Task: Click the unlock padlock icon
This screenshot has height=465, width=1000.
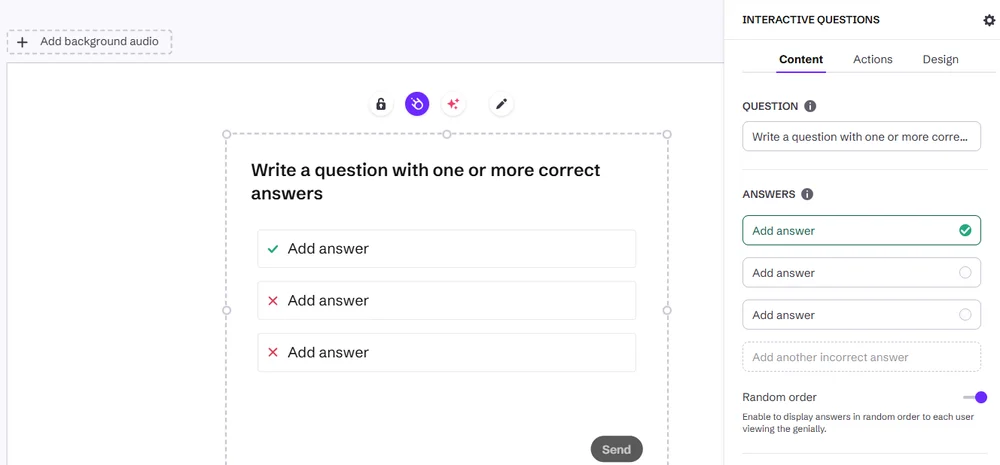Action: [381, 104]
